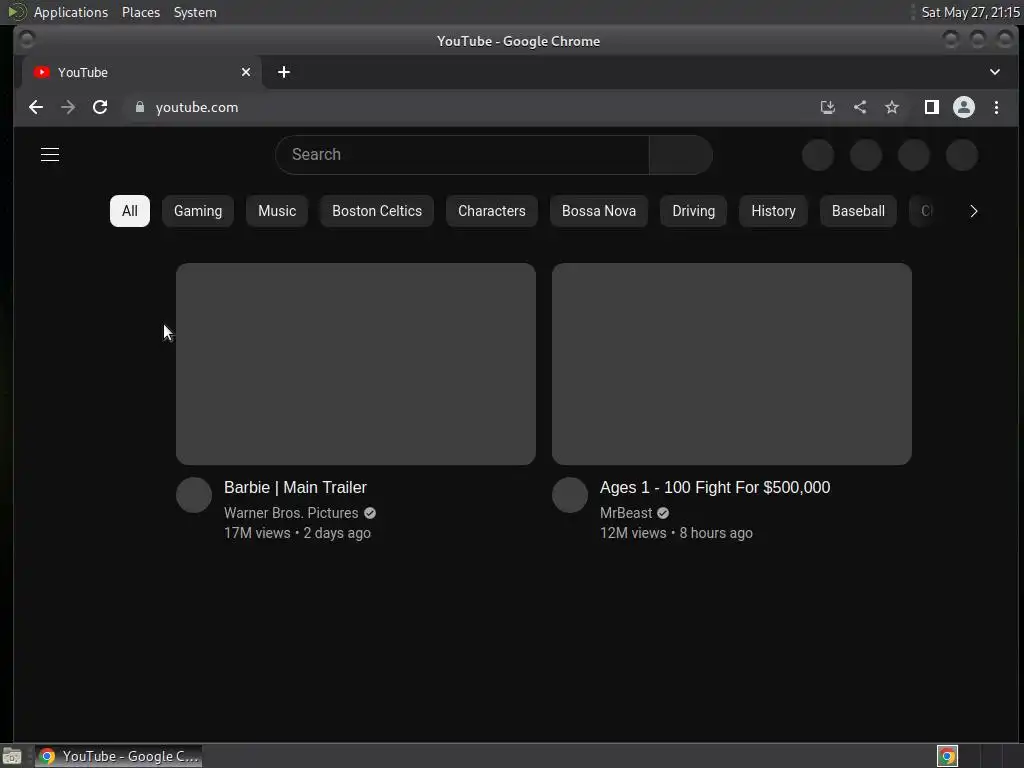This screenshot has height=768, width=1024.
Task: Click the browser forward arrow
Action: point(68,107)
